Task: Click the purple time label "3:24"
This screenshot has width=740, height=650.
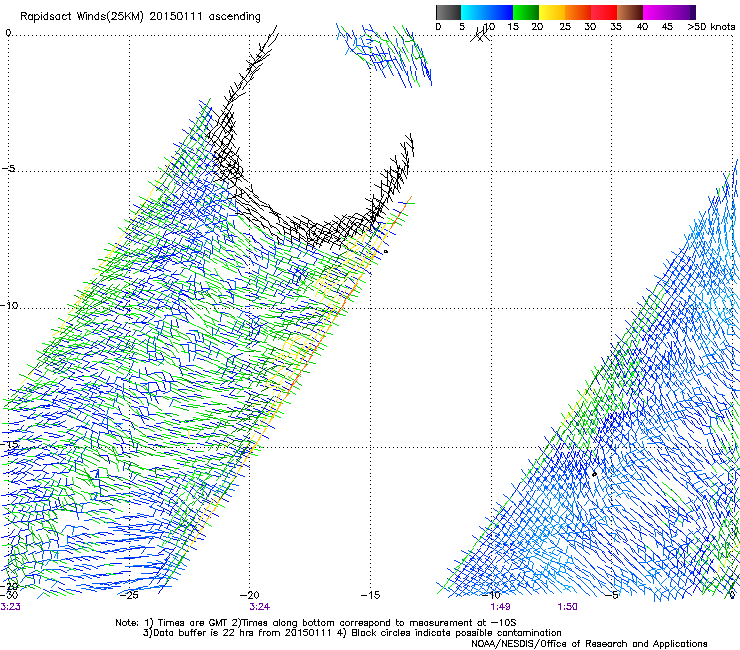Action: coord(260,607)
